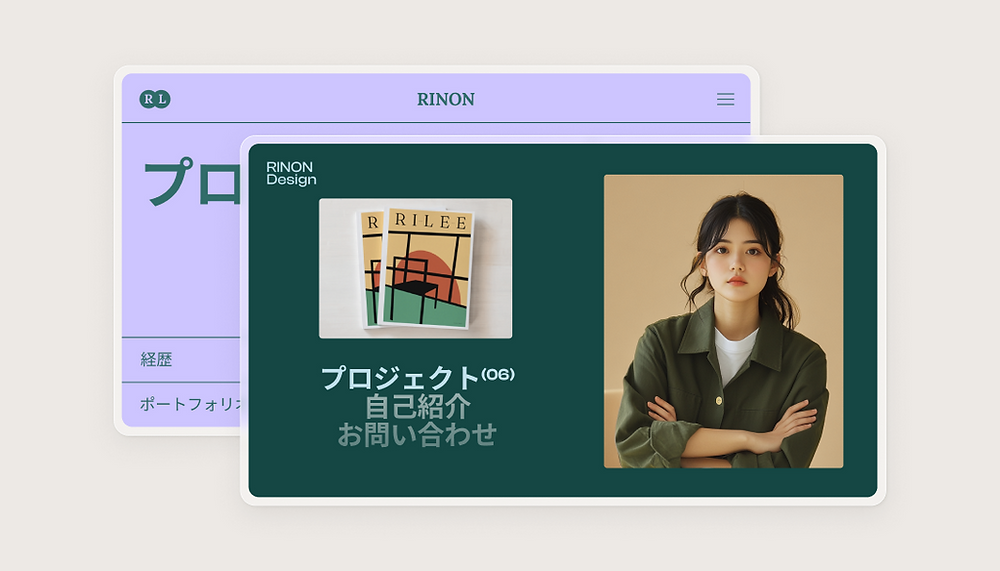Select the プロジェクト menu item
Image resolution: width=1000 pixels, height=571 pixels.
tap(400, 378)
